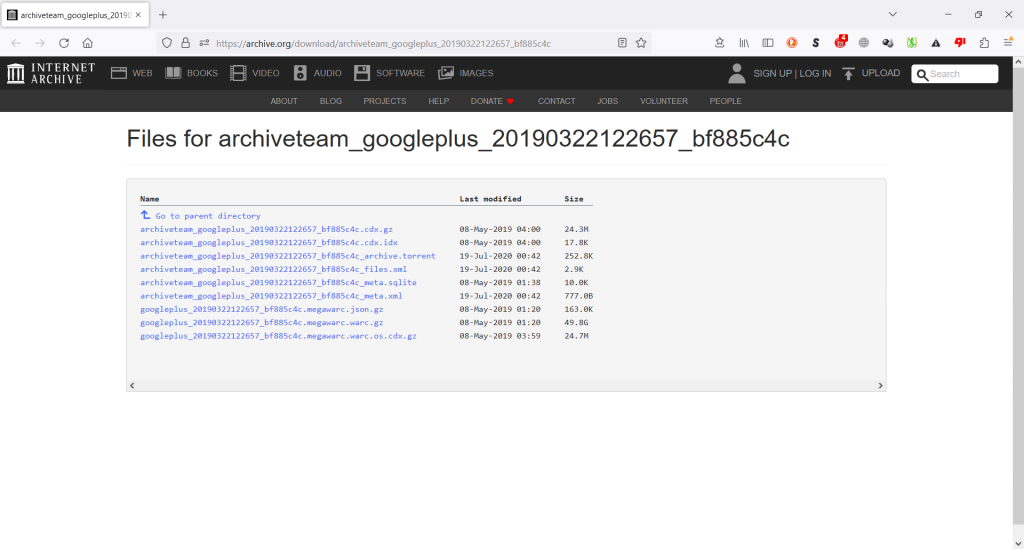The height and width of the screenshot is (549, 1024).
Task: Click the Size column header
Action: pos(574,199)
